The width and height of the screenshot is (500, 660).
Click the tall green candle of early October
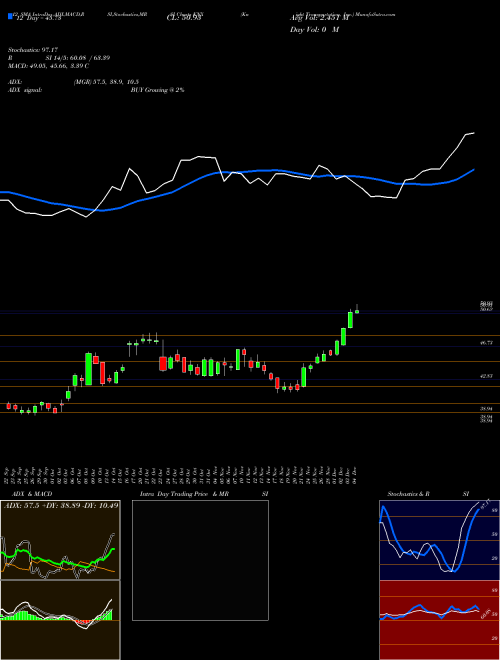(88, 369)
